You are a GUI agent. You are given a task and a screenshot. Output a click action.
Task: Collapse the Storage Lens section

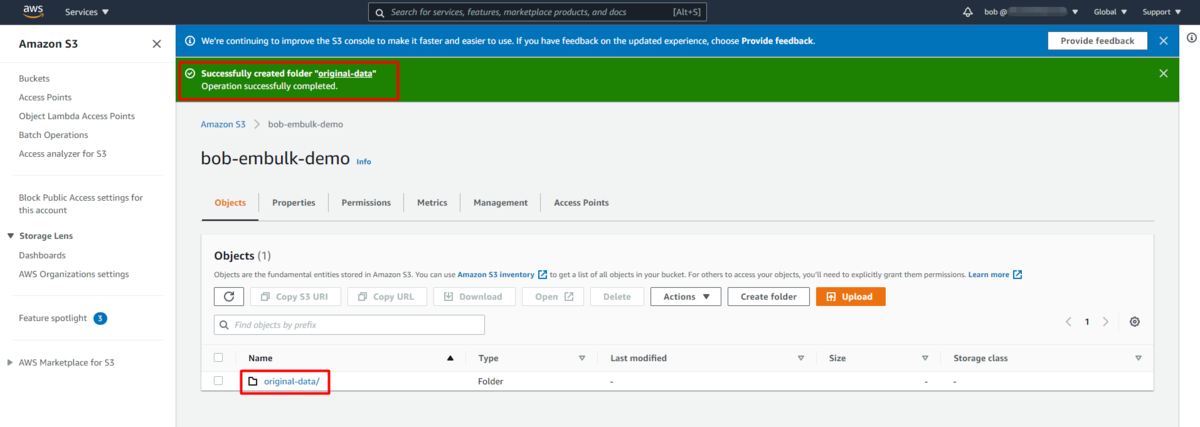pos(11,236)
